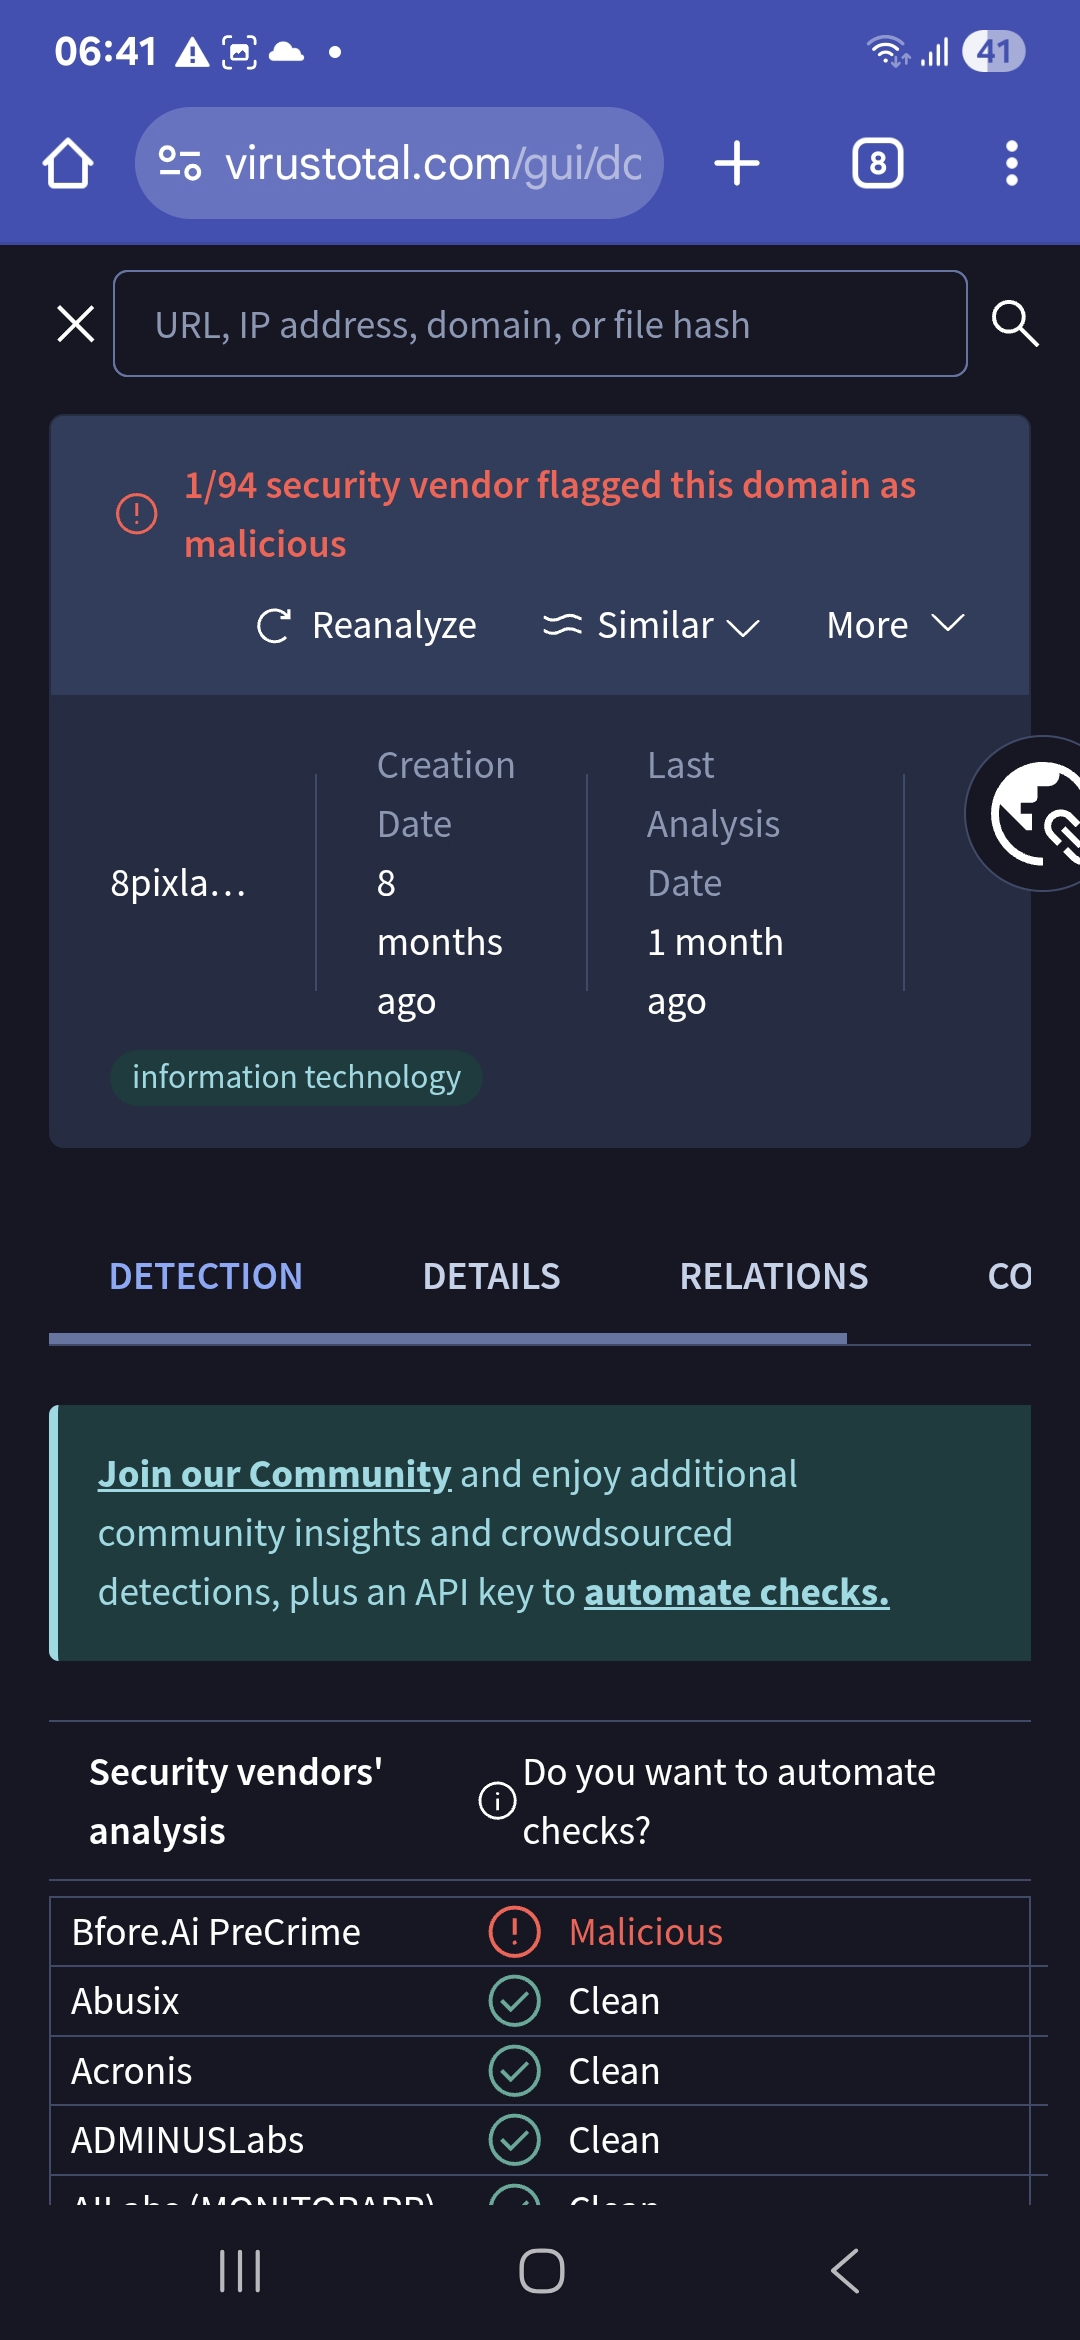Tap the browser home icon
Screen dimensions: 1080x2340
(68, 163)
